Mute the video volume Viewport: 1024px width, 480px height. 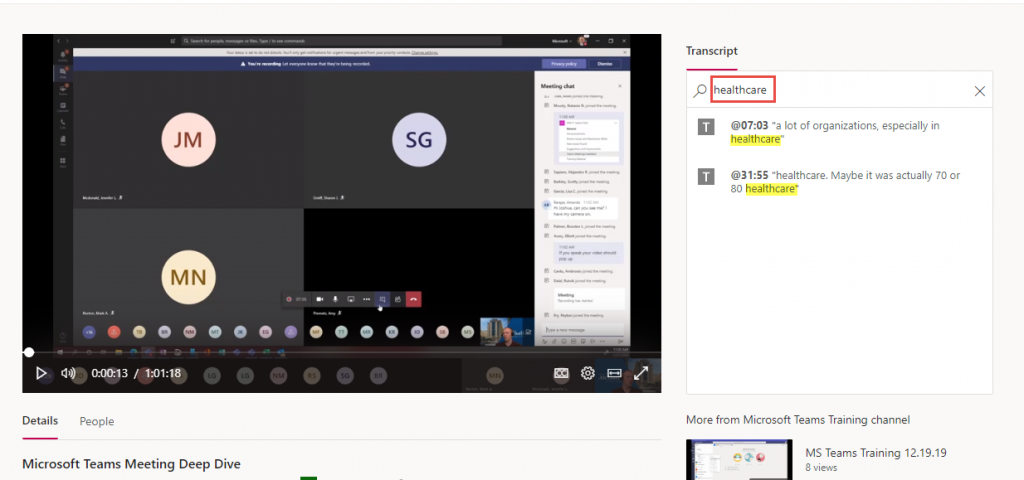coord(68,373)
